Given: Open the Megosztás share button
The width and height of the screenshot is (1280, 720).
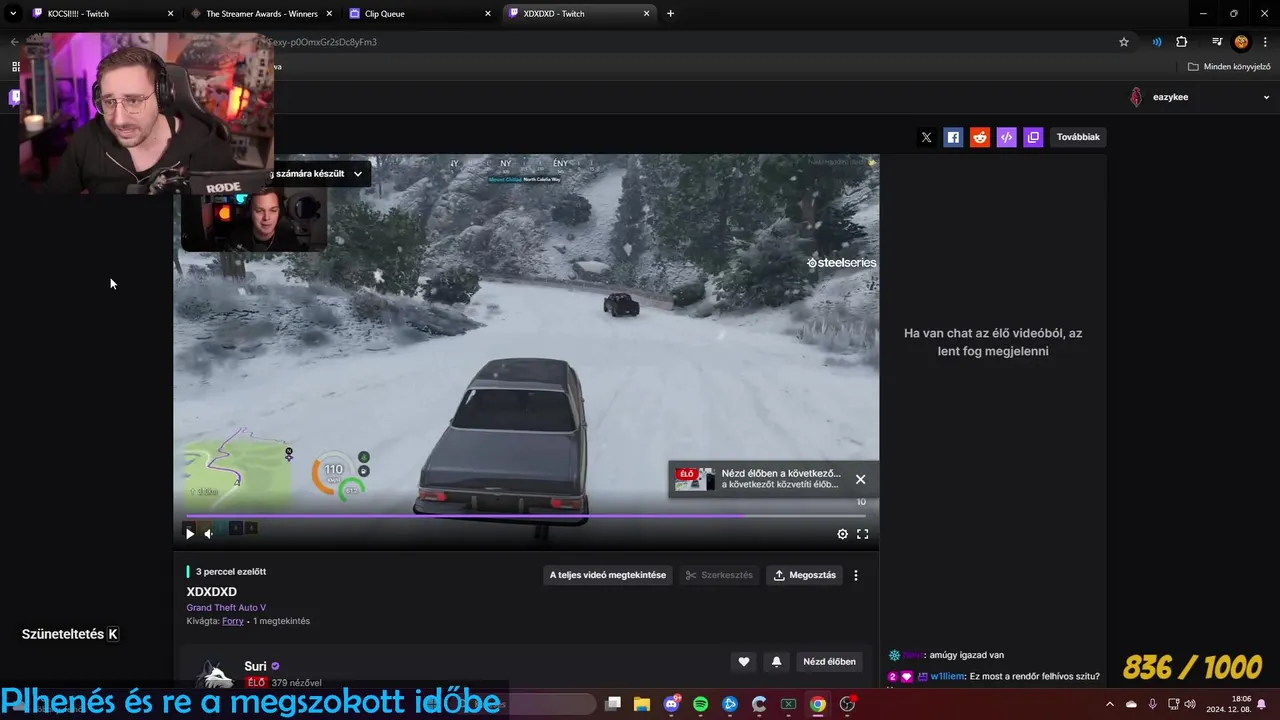Looking at the screenshot, I should point(805,575).
